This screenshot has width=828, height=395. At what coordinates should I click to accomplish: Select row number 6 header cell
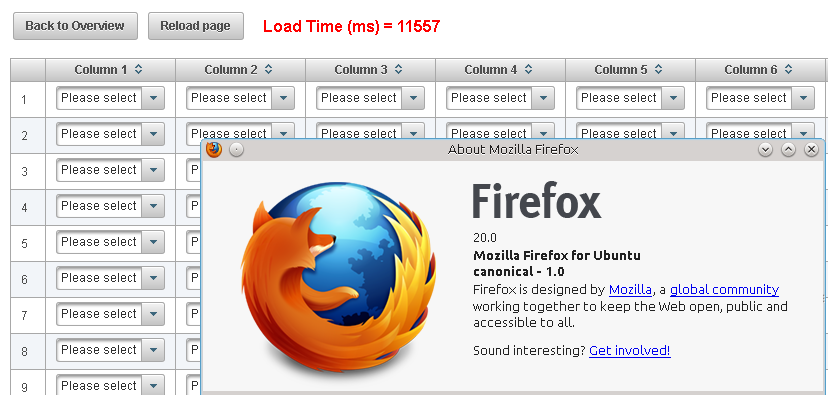tap(28, 279)
